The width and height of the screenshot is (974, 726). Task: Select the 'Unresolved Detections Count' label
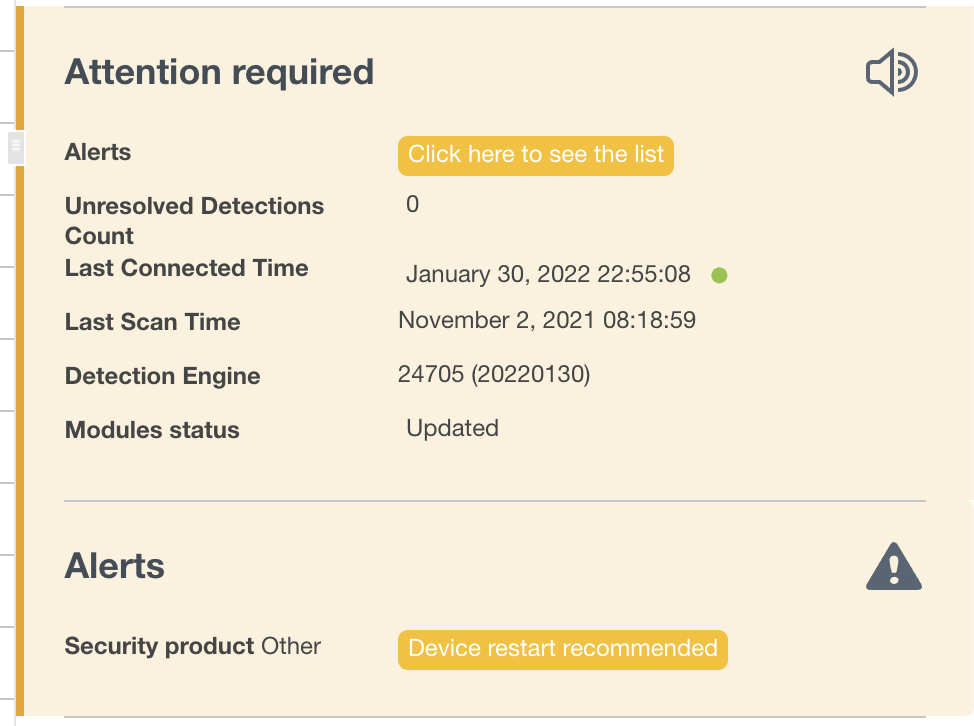coord(194,220)
